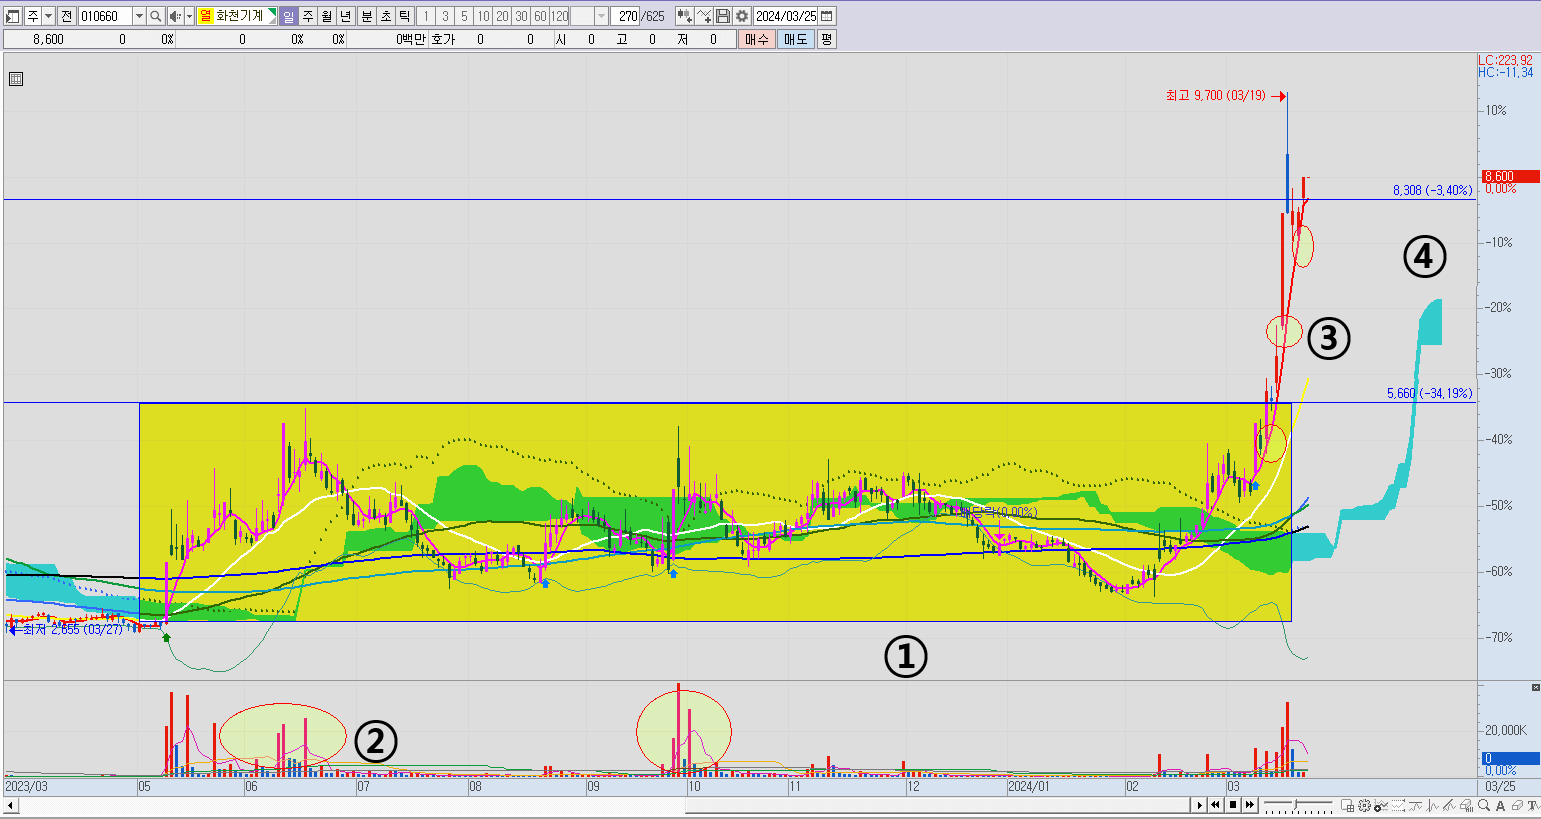The width and height of the screenshot is (1541, 819).
Task: Click the '주' market type button
Action: 33,16
